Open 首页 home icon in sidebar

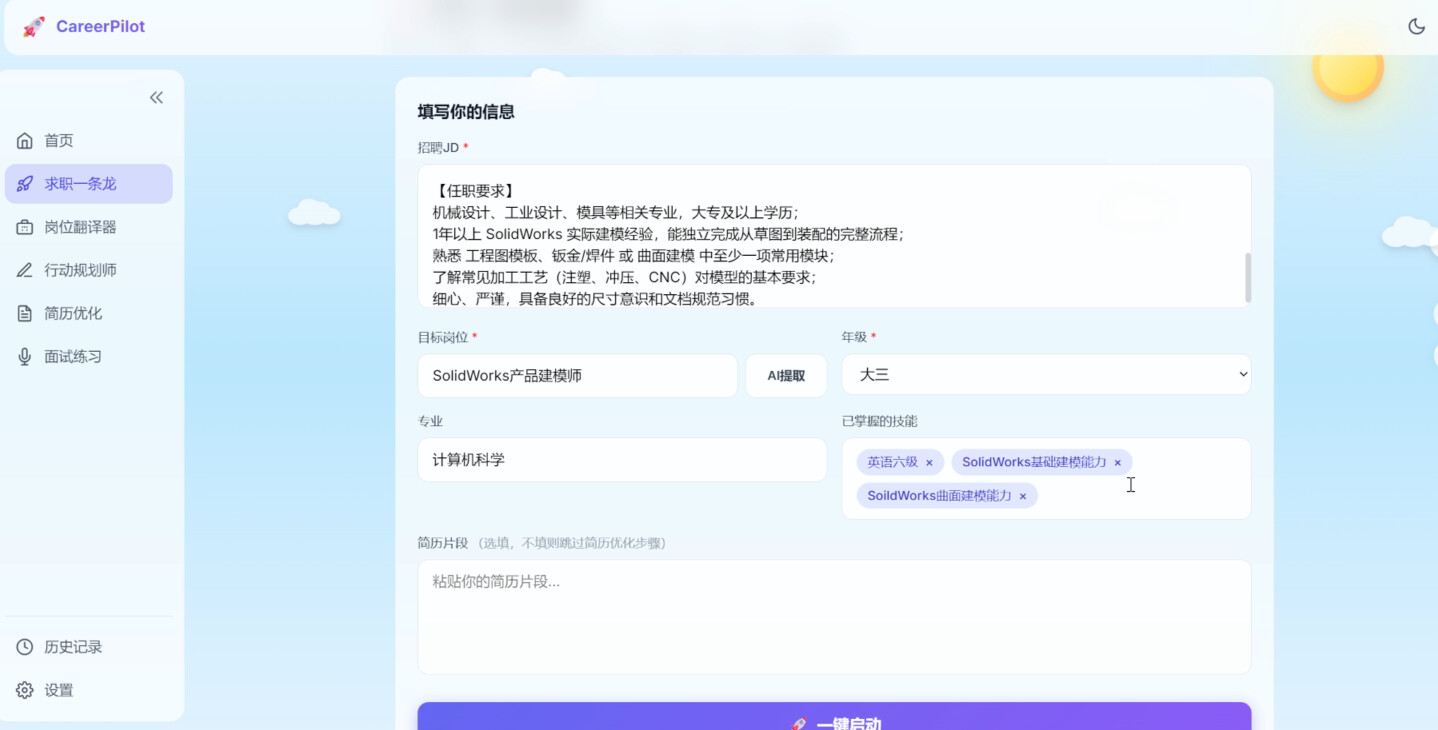[x=25, y=141]
